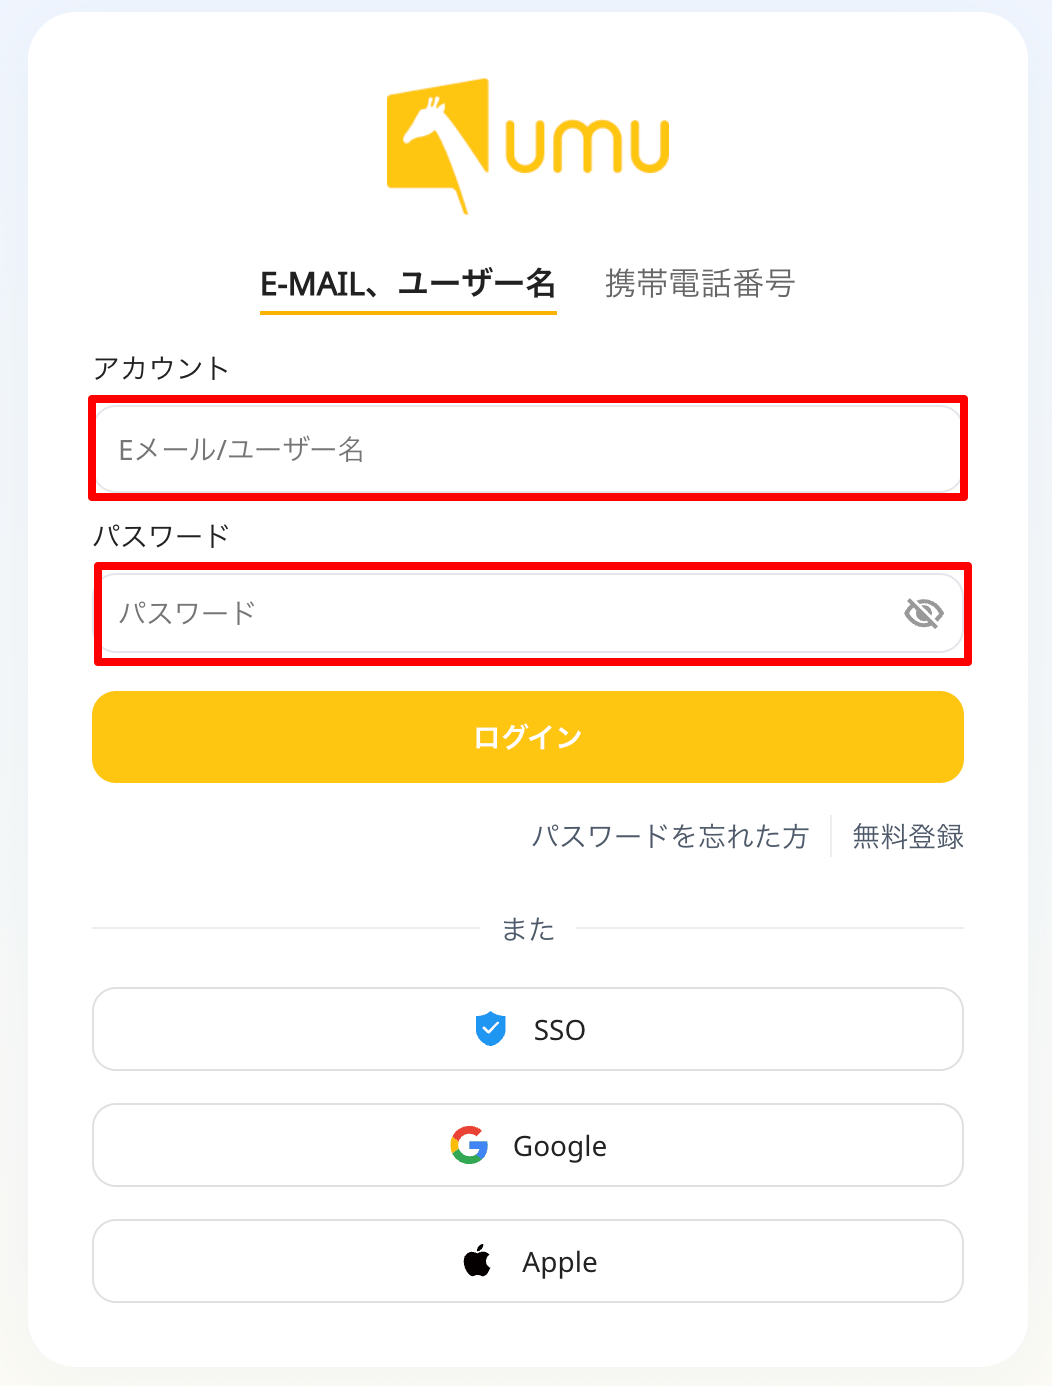The height and width of the screenshot is (1386, 1052).
Task: Click the パスワード label above the field
Action: point(161,536)
